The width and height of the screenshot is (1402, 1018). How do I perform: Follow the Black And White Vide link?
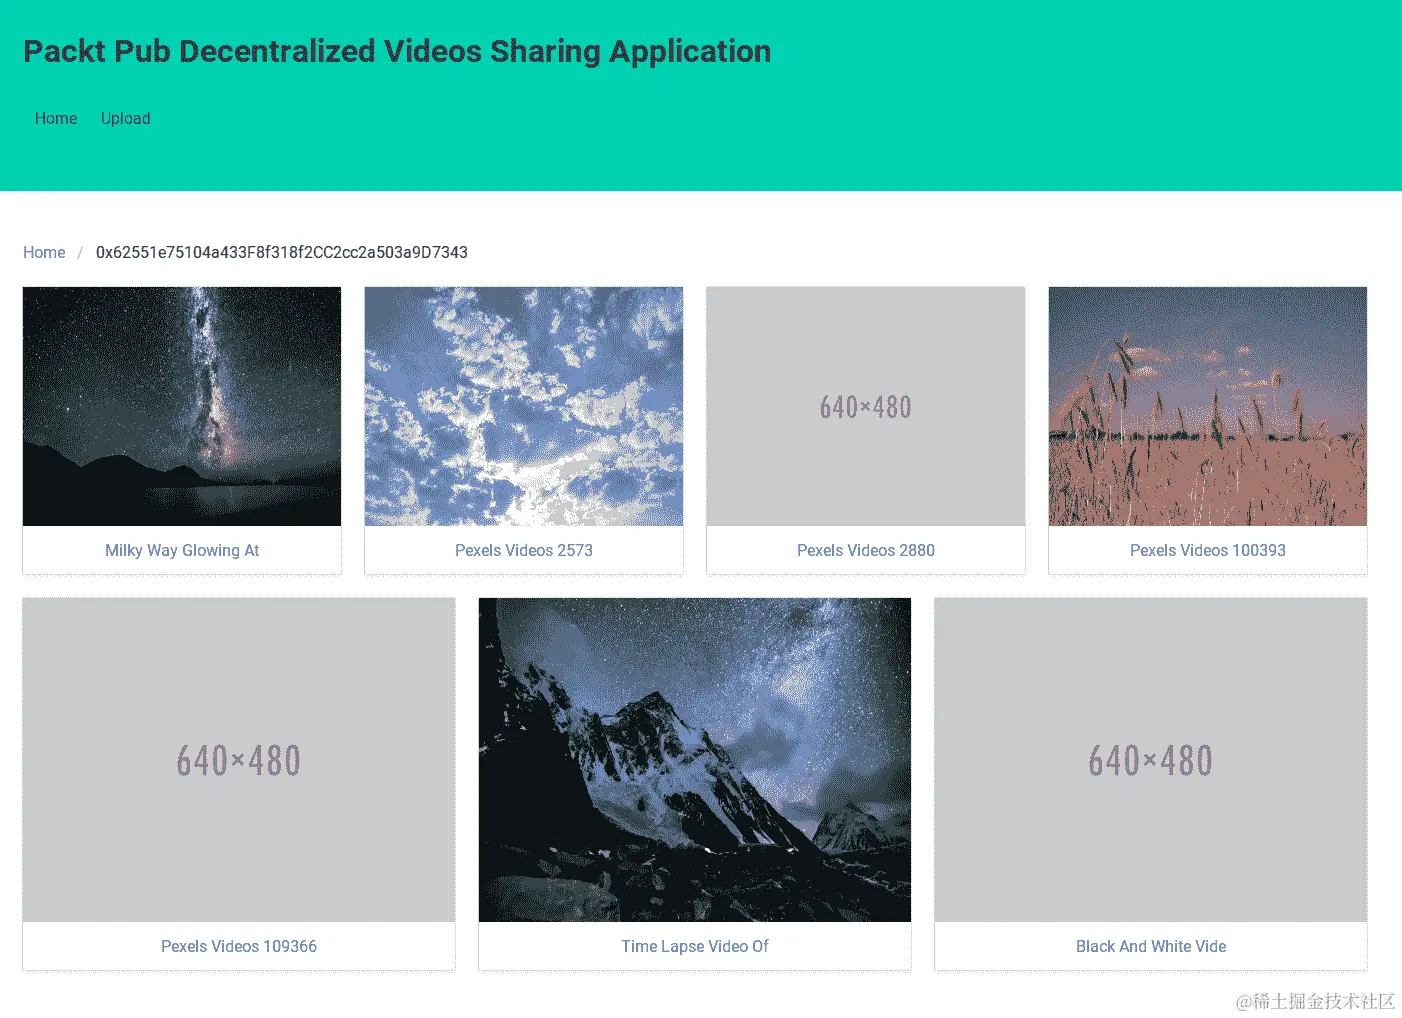tap(1151, 946)
